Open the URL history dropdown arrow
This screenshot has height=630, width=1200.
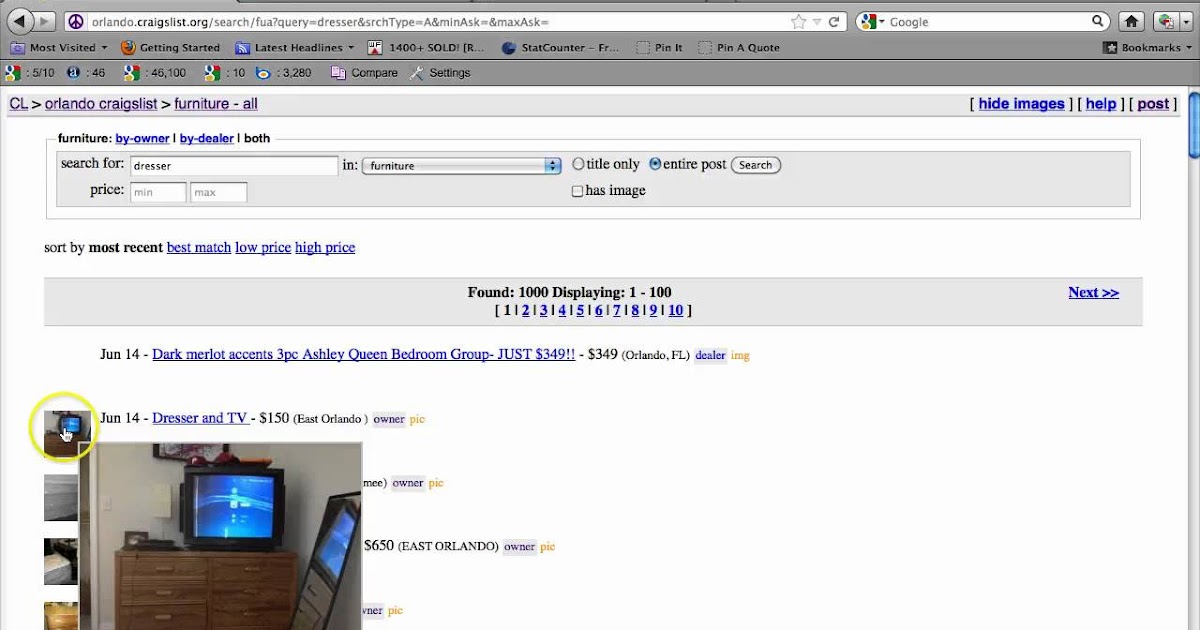[x=816, y=21]
